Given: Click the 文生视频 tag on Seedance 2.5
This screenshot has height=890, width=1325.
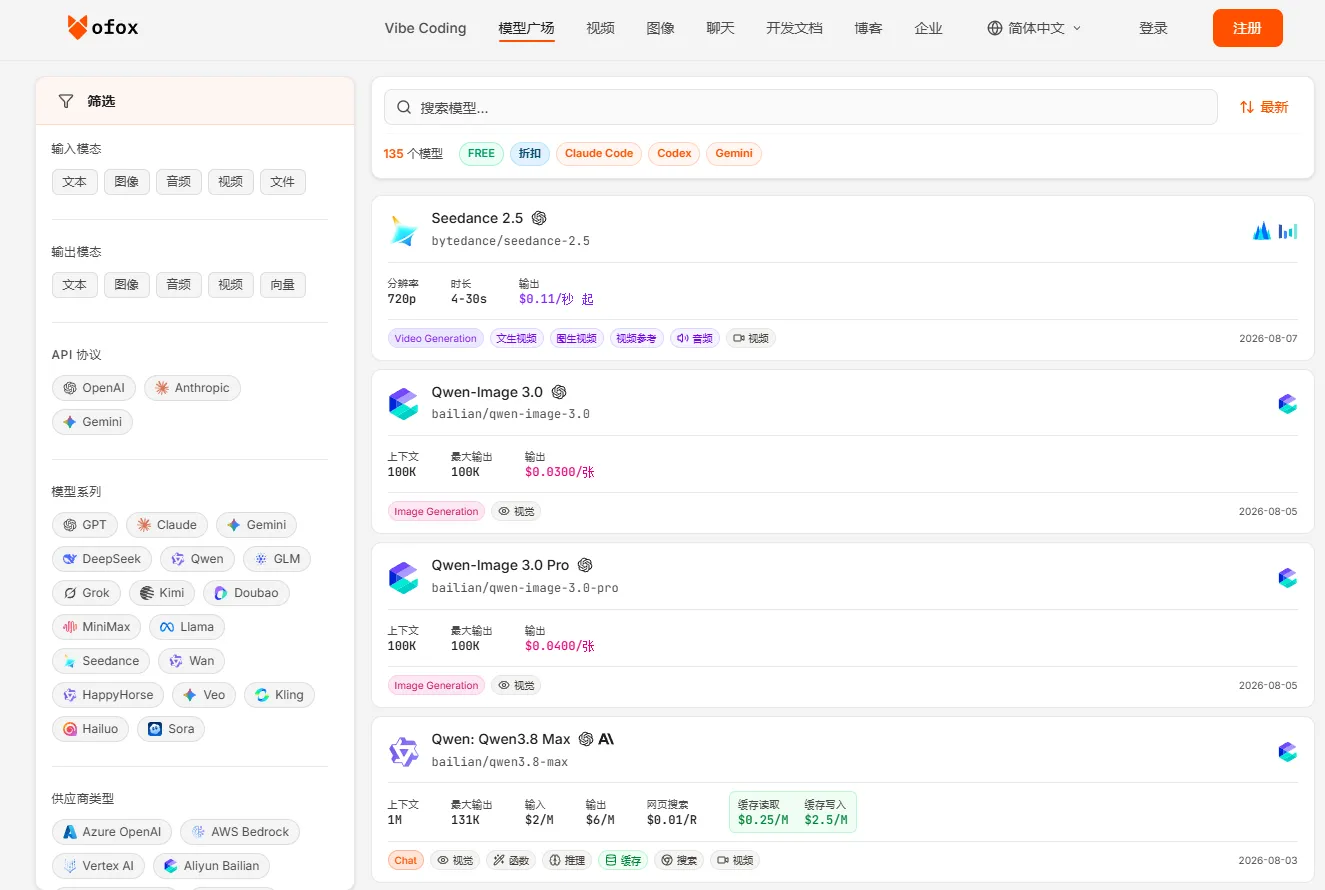Looking at the screenshot, I should 517,338.
